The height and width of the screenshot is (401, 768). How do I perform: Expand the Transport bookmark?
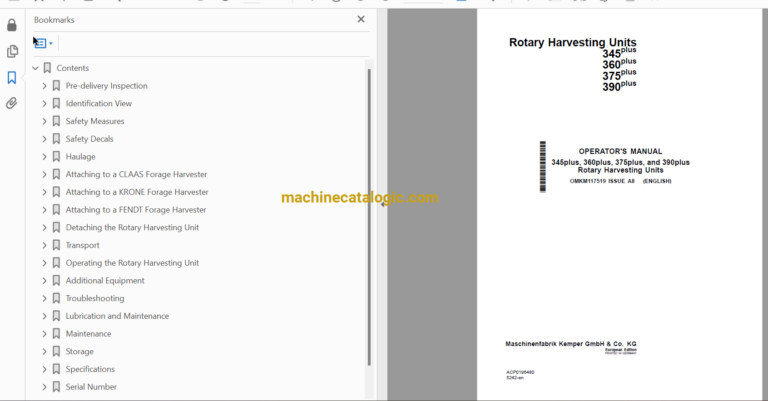click(45, 245)
